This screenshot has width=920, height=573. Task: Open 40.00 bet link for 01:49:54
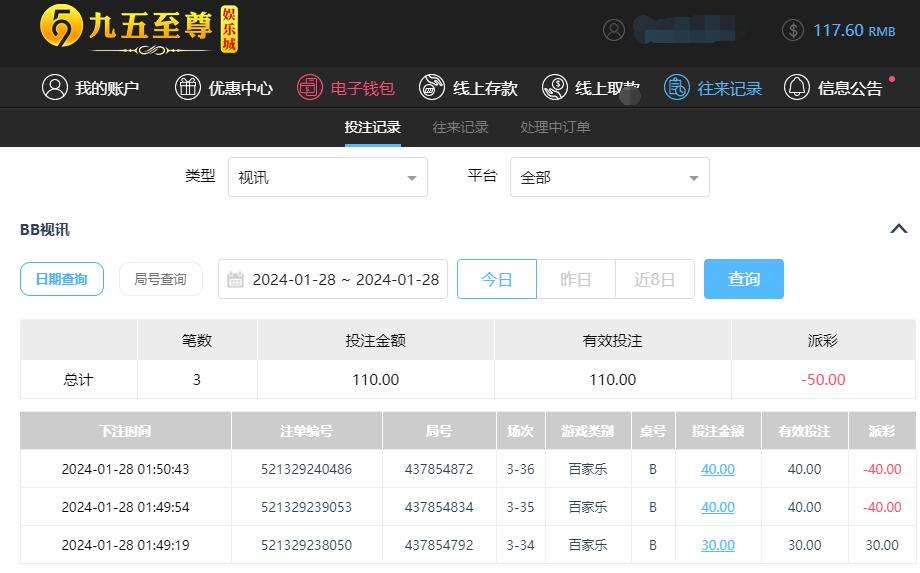(718, 507)
